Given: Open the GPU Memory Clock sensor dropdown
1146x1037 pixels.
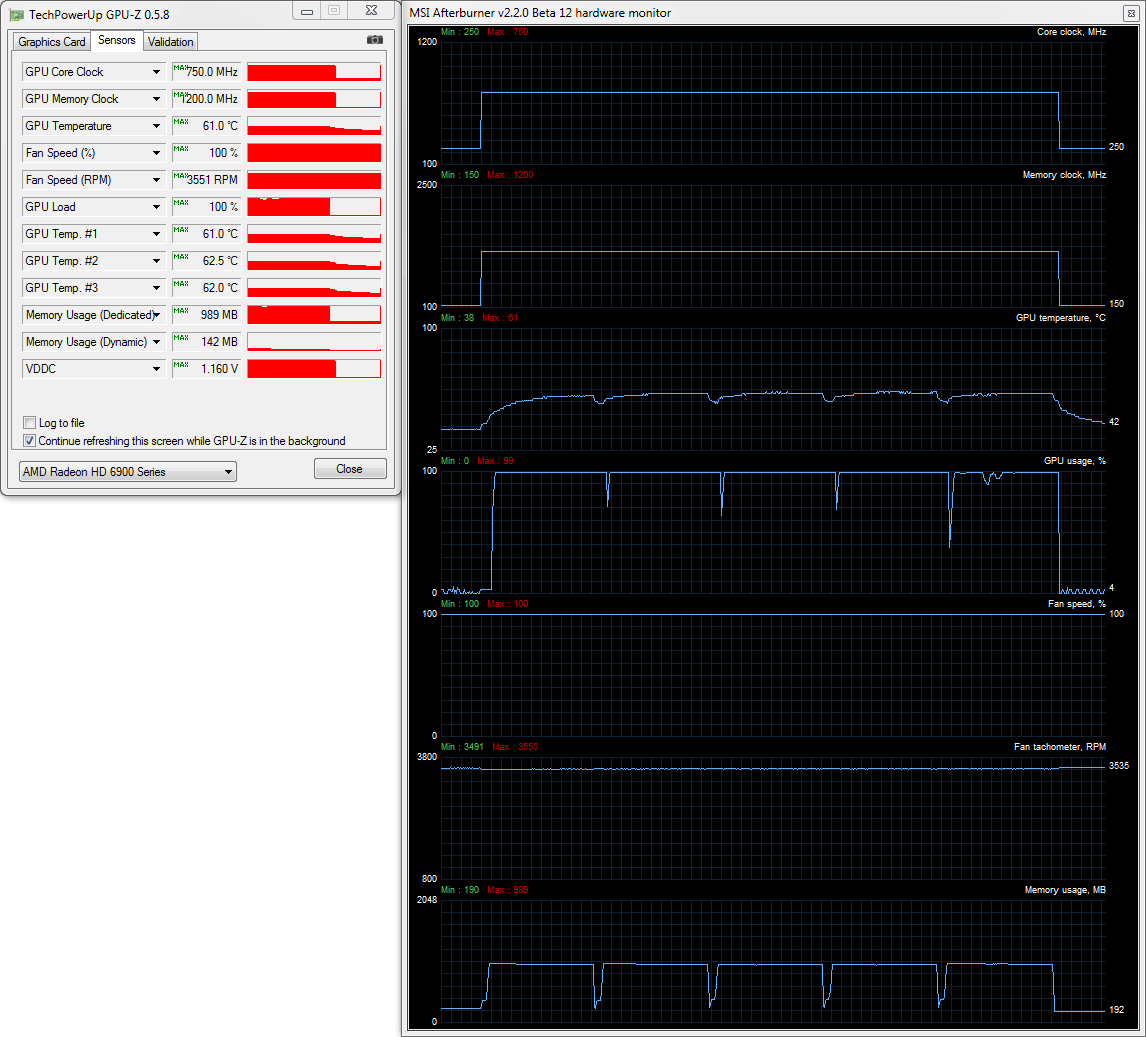Looking at the screenshot, I should click(x=156, y=99).
